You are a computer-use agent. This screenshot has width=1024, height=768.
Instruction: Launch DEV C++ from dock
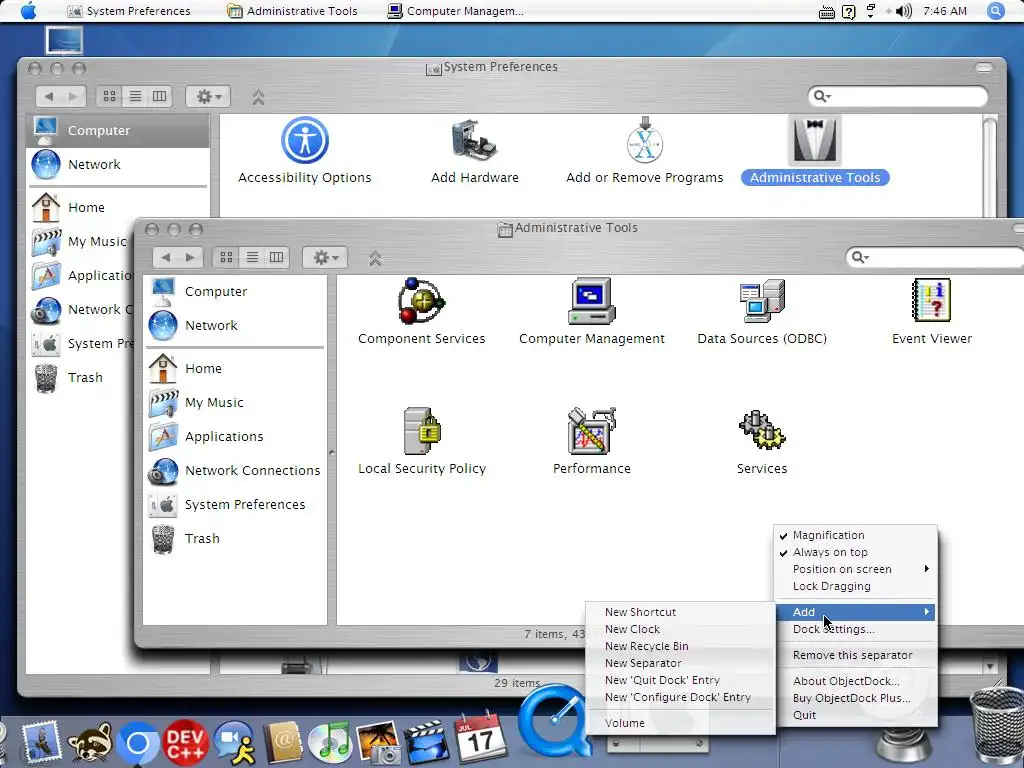pos(185,742)
